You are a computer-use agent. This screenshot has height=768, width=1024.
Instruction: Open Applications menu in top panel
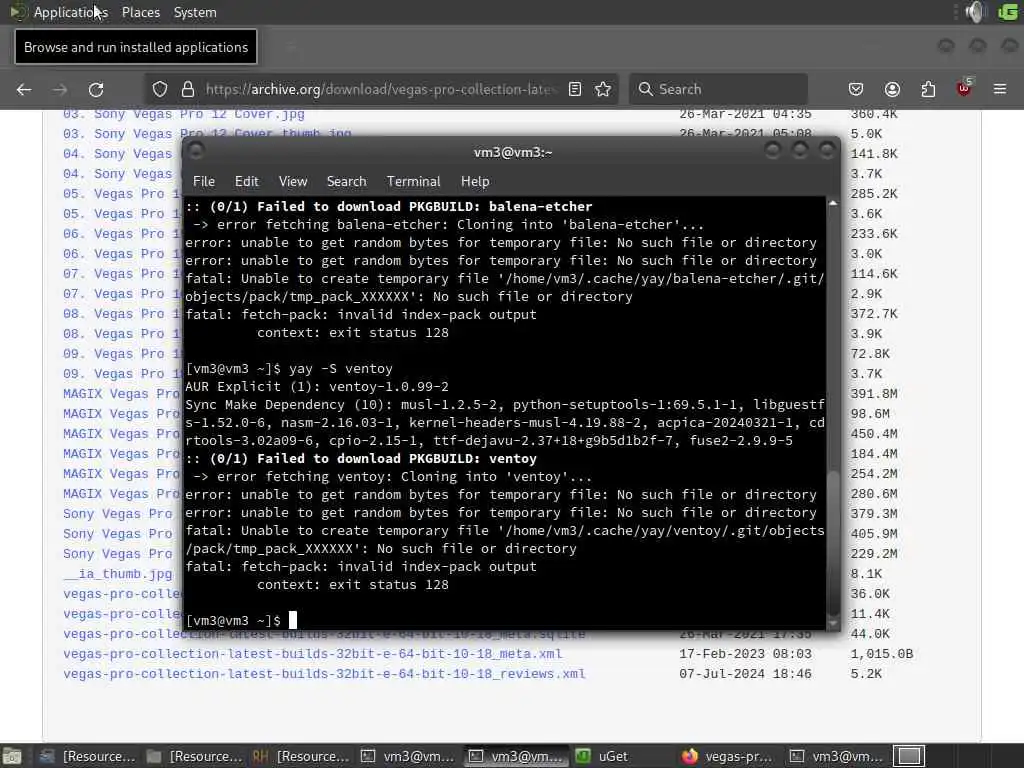tap(71, 12)
